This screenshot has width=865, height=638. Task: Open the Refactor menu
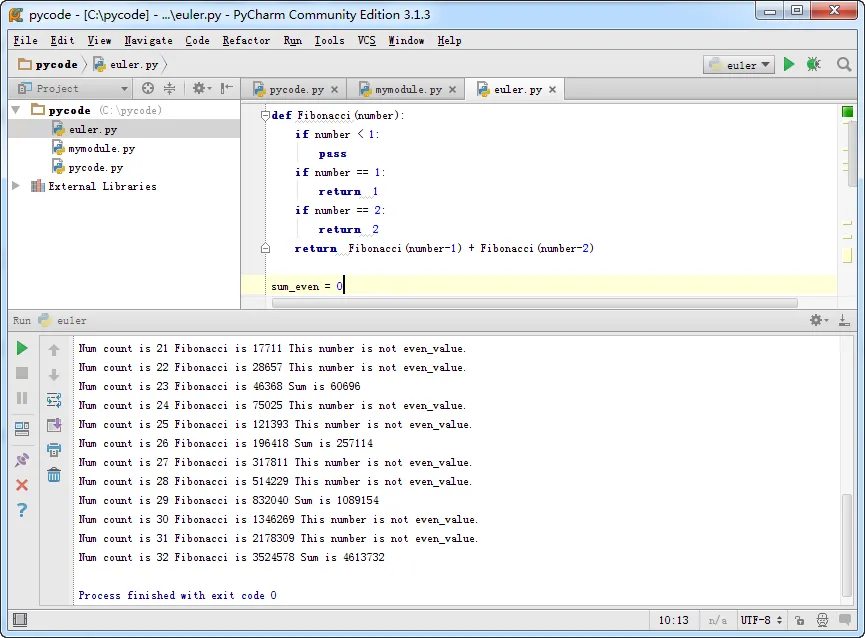pyautogui.click(x=247, y=40)
